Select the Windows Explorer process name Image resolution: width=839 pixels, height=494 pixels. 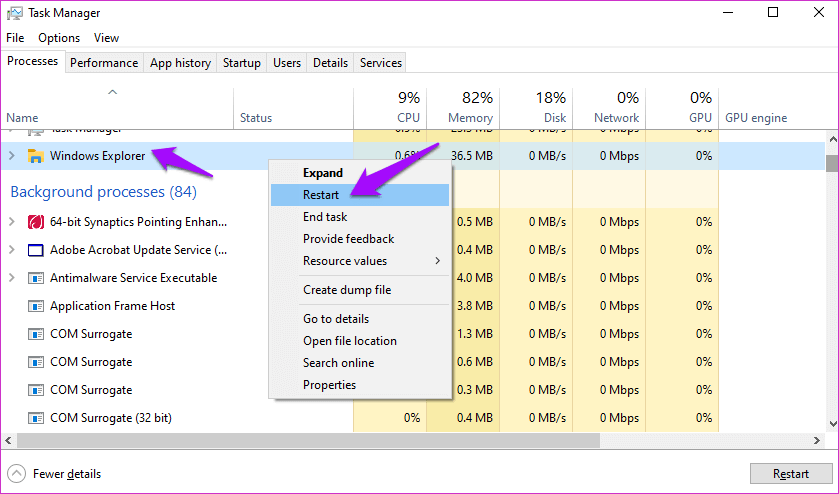pos(97,156)
